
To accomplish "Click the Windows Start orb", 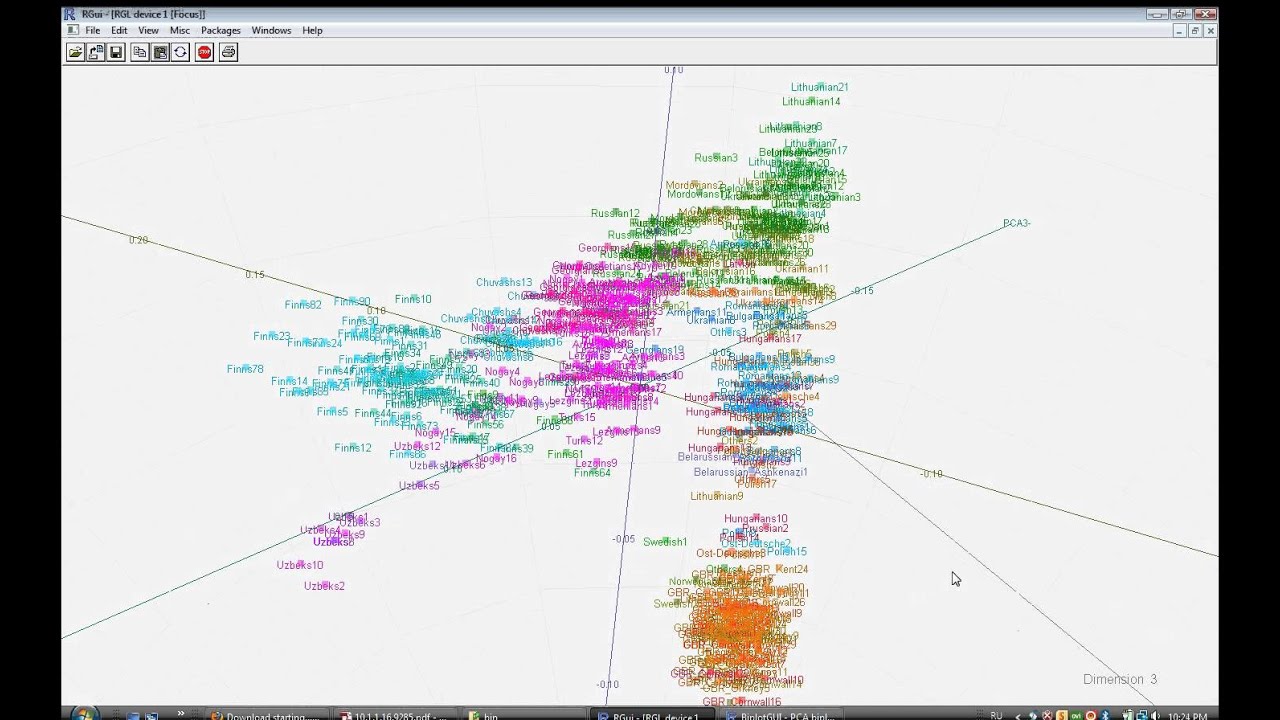I will tap(84, 714).
